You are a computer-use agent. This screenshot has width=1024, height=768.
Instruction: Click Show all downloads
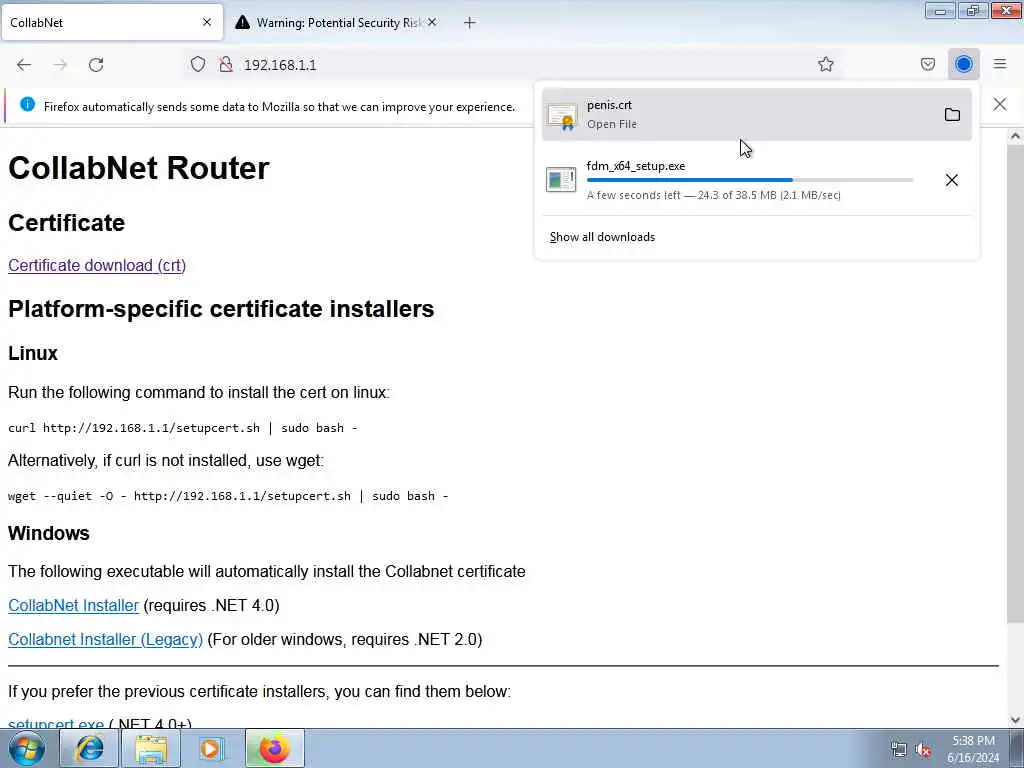pos(602,237)
